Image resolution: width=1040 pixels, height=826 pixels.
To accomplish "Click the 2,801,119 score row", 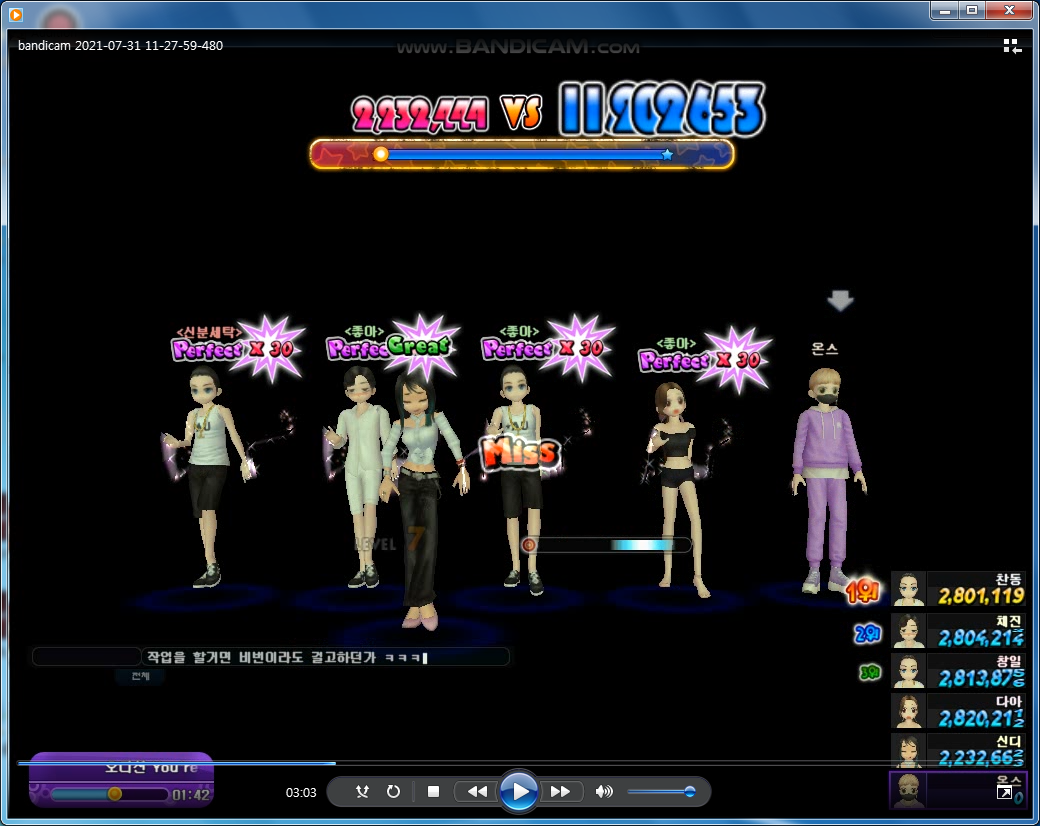I will pyautogui.click(x=958, y=589).
